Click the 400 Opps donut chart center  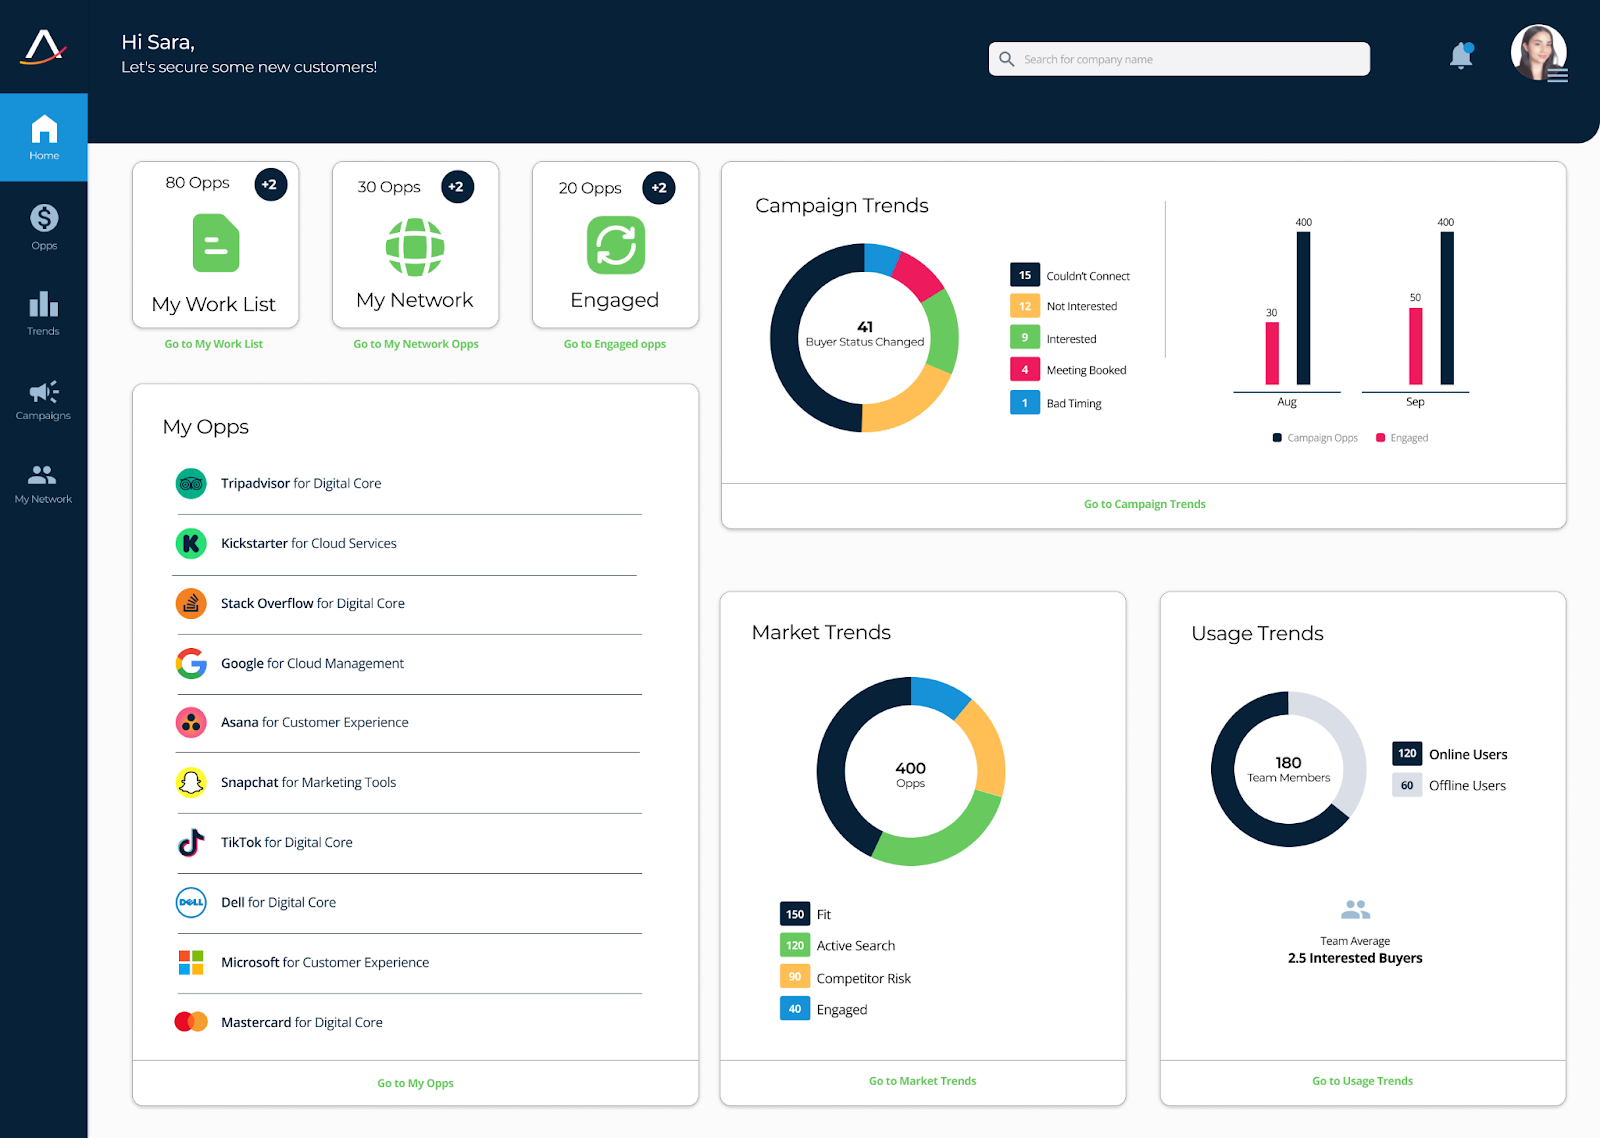click(910, 773)
